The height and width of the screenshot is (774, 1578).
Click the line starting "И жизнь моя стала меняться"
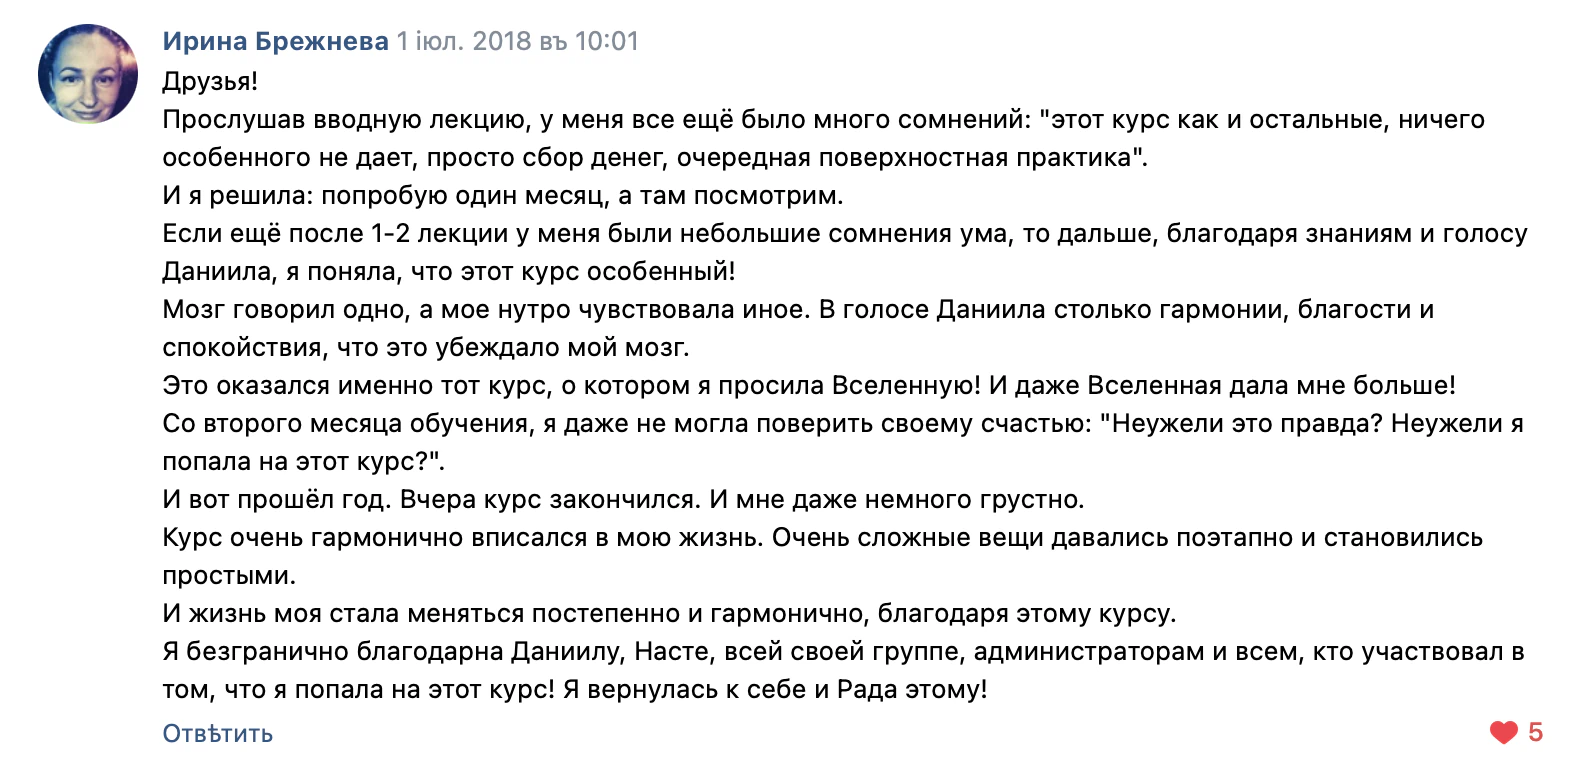click(x=670, y=614)
